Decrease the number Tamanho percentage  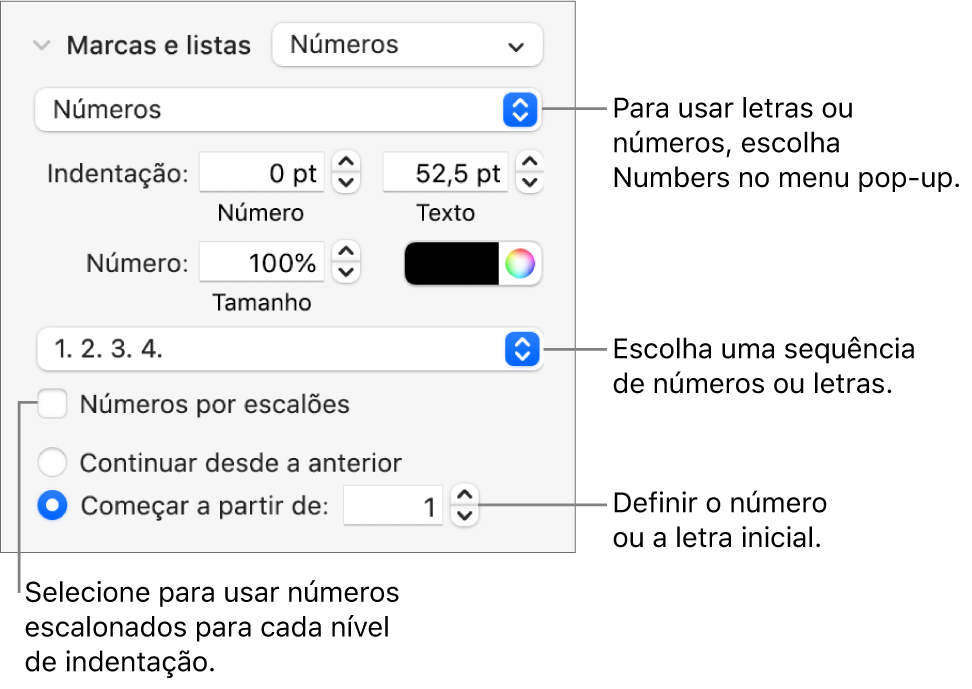[x=346, y=273]
